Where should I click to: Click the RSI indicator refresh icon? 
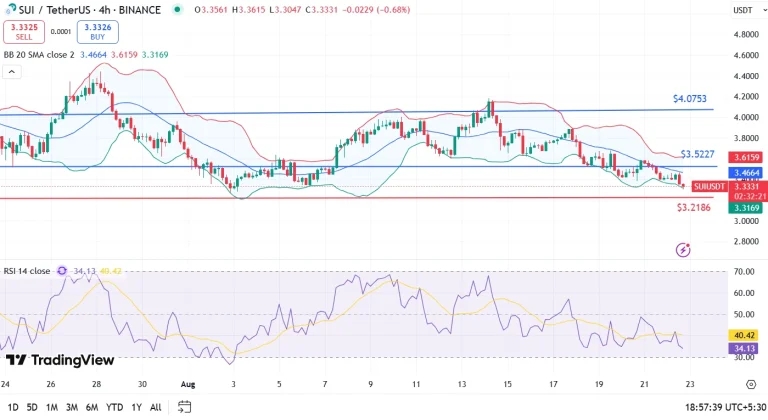(x=62, y=270)
